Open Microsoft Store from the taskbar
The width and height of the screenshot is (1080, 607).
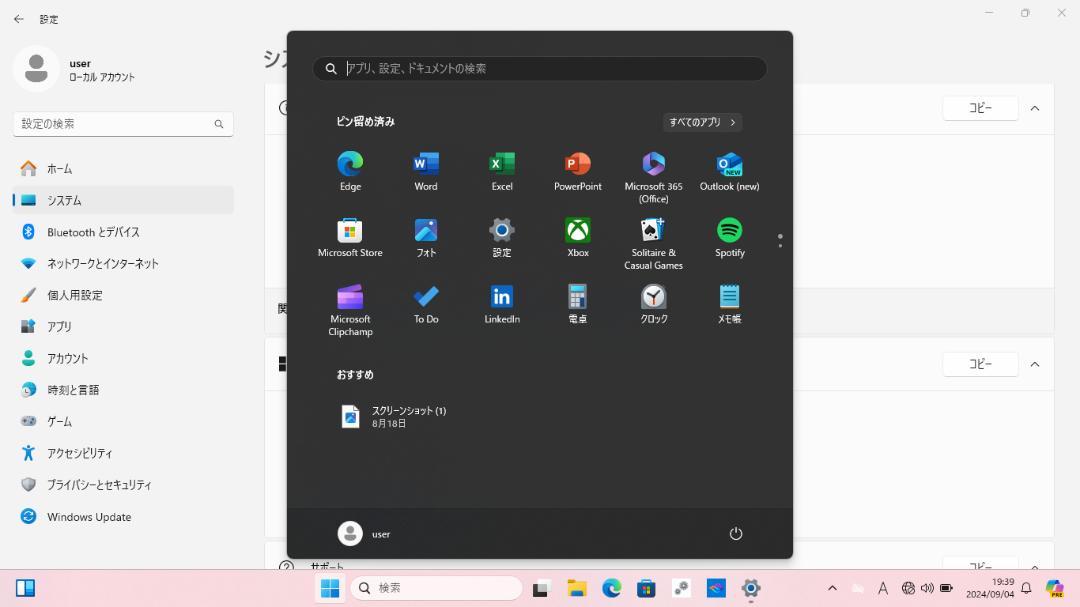click(646, 588)
